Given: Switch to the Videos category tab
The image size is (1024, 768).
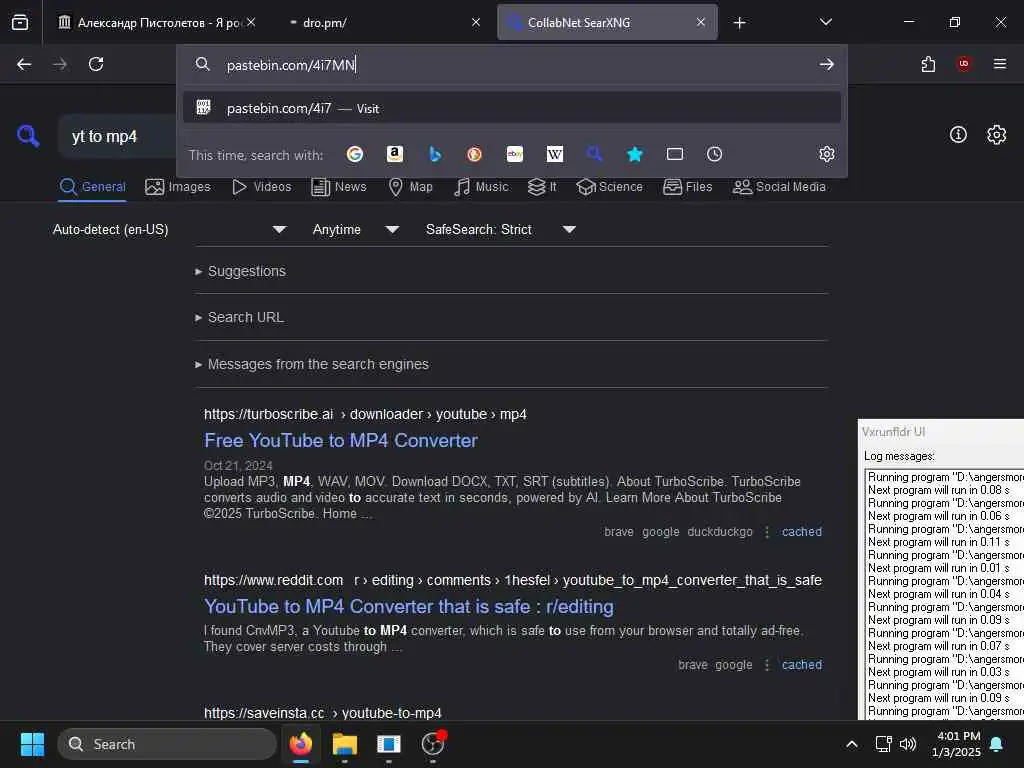Looking at the screenshot, I should pos(261,187).
